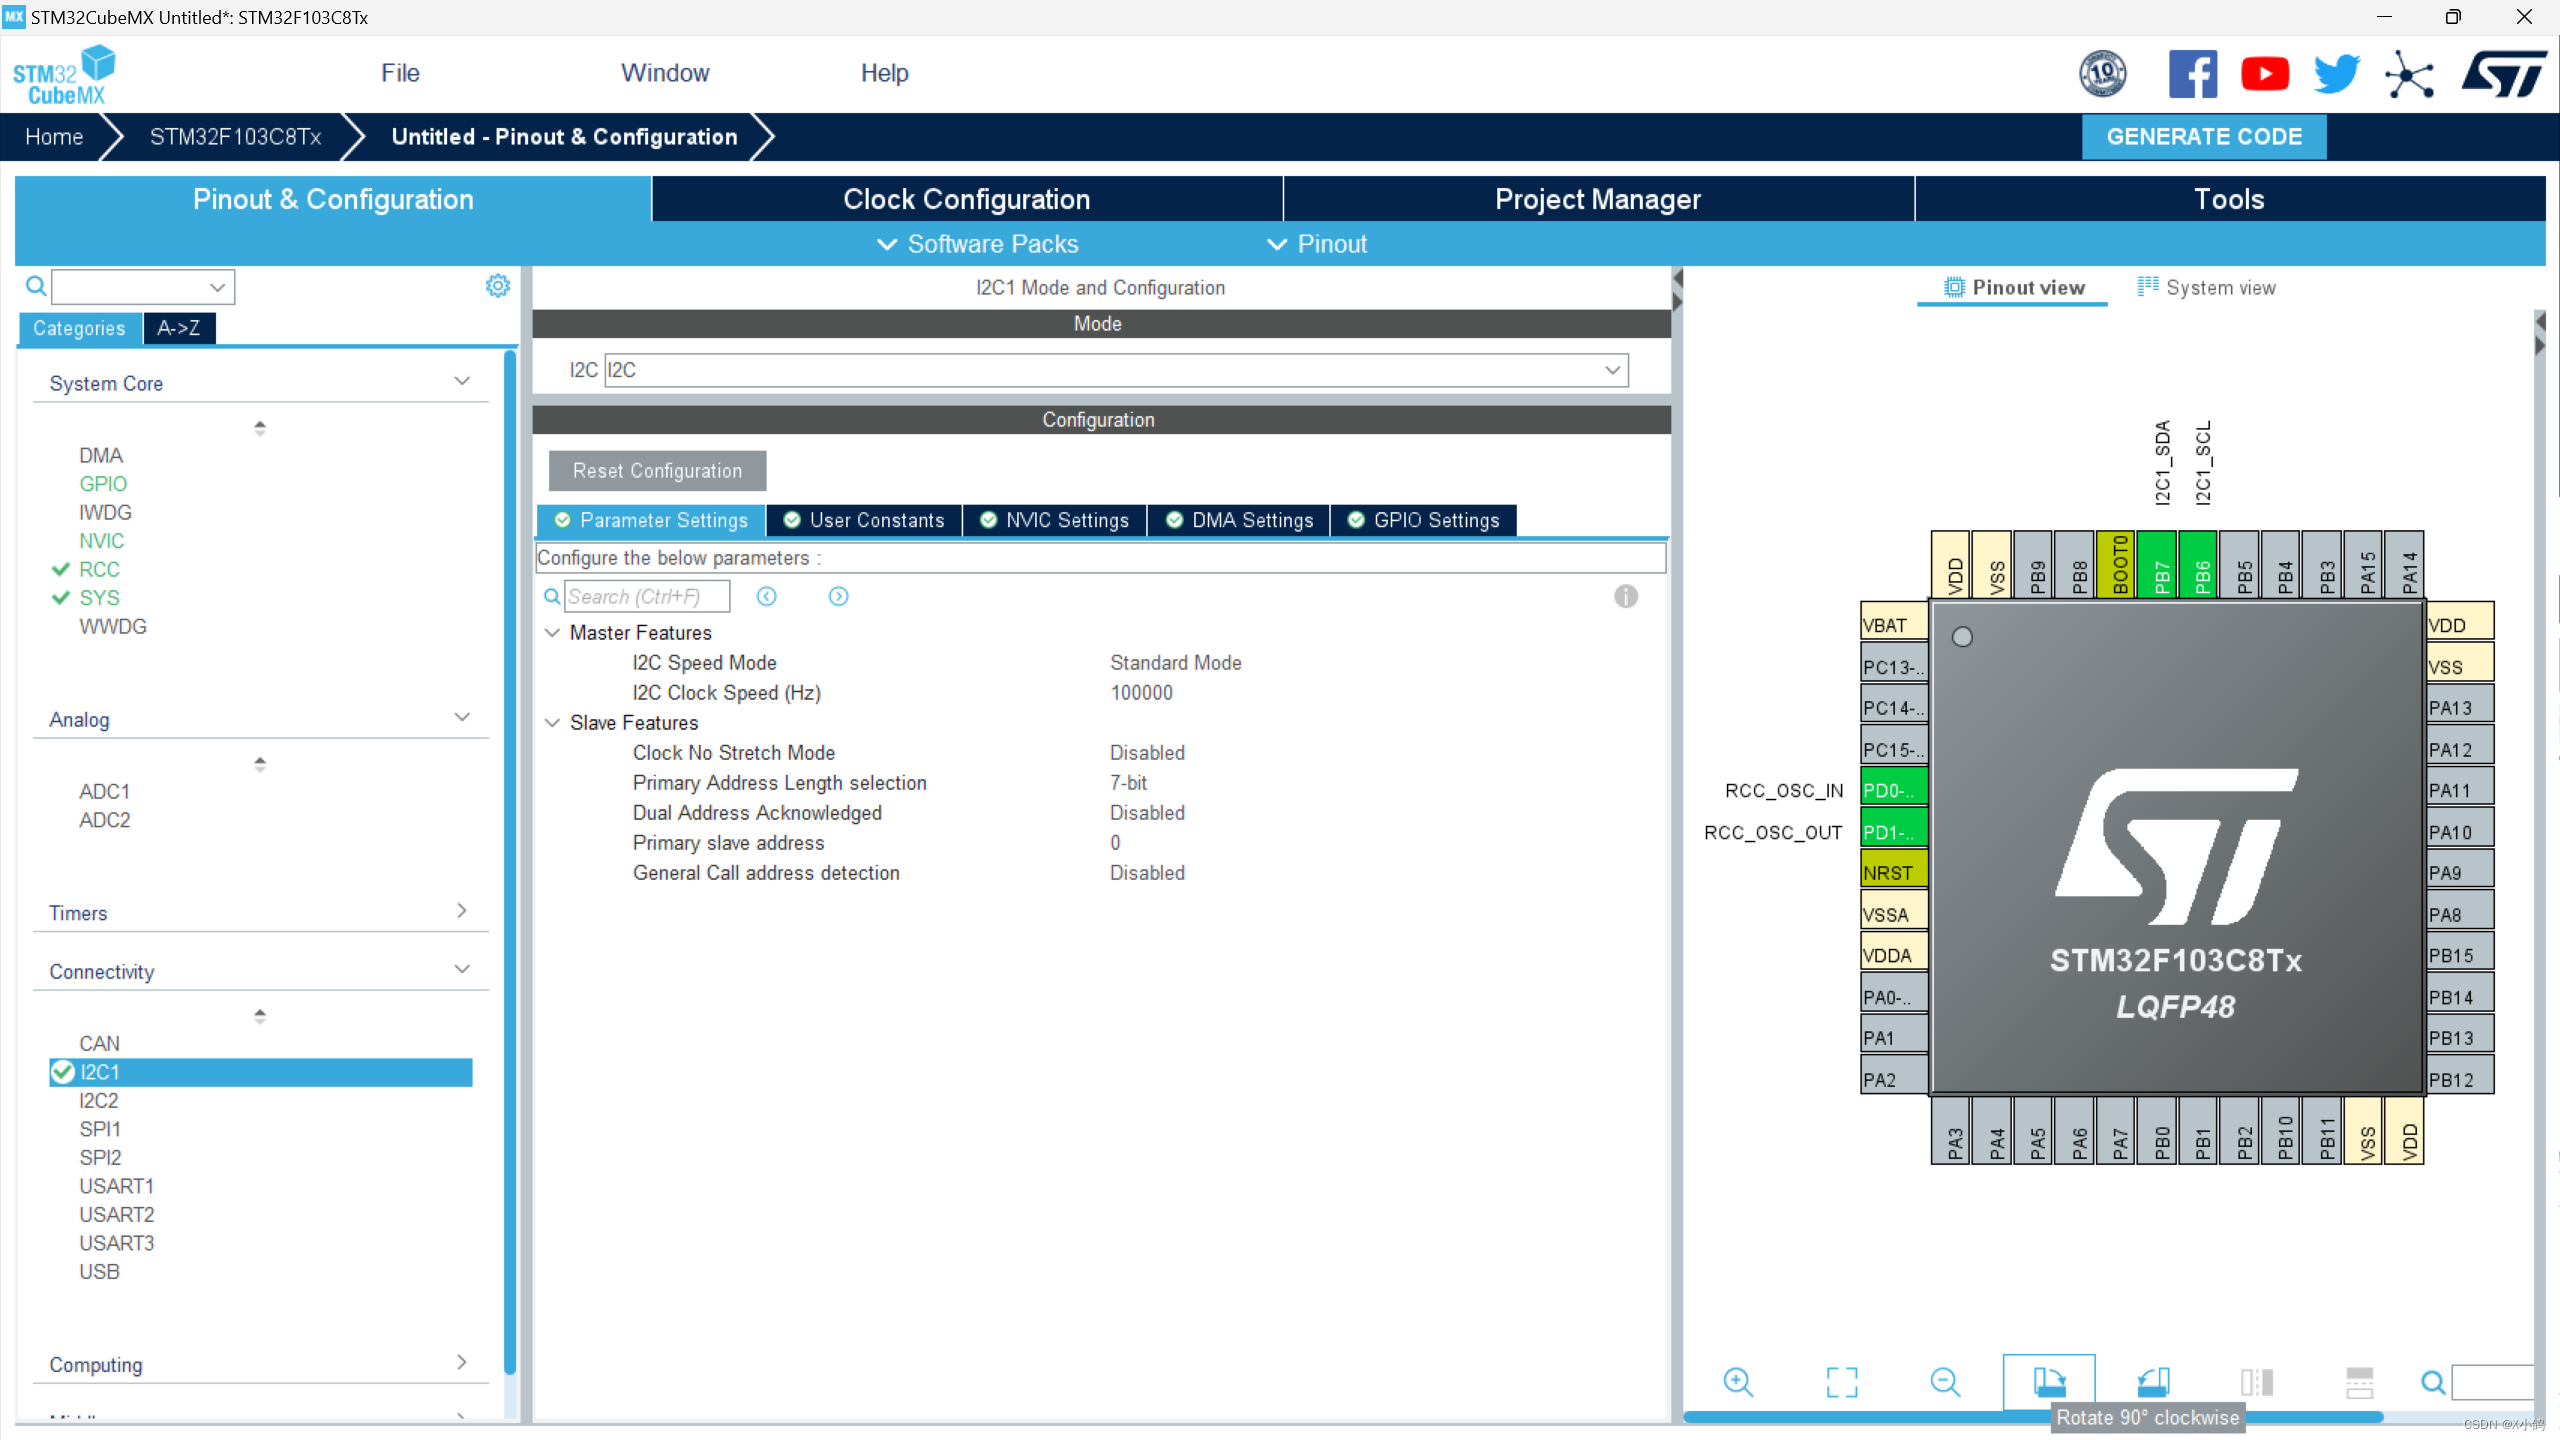
Task: Click the fit-to-screen pinout icon
Action: pos(1841,1382)
